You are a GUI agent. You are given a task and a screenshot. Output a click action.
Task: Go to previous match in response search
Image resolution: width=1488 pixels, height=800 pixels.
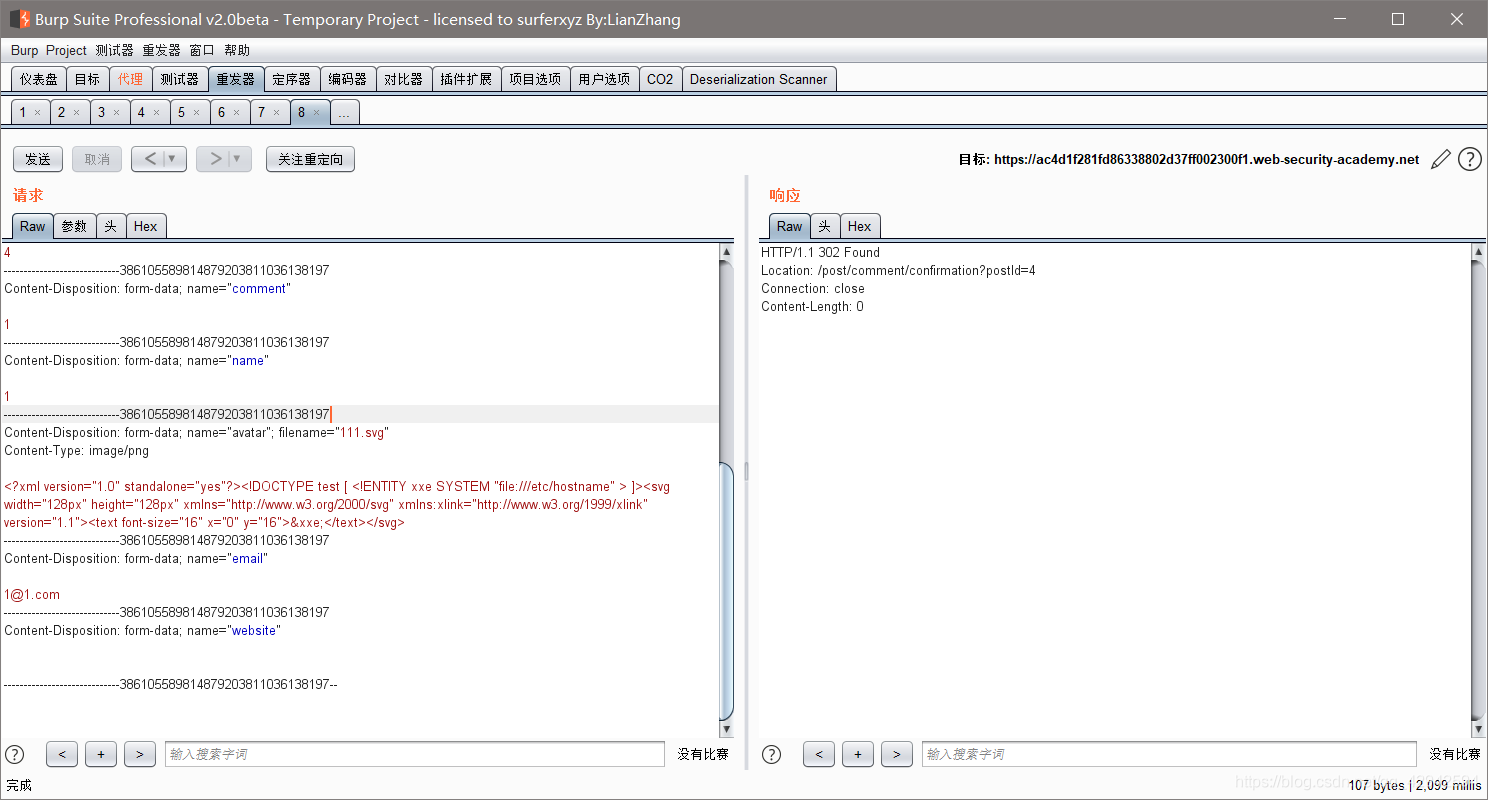[818, 754]
